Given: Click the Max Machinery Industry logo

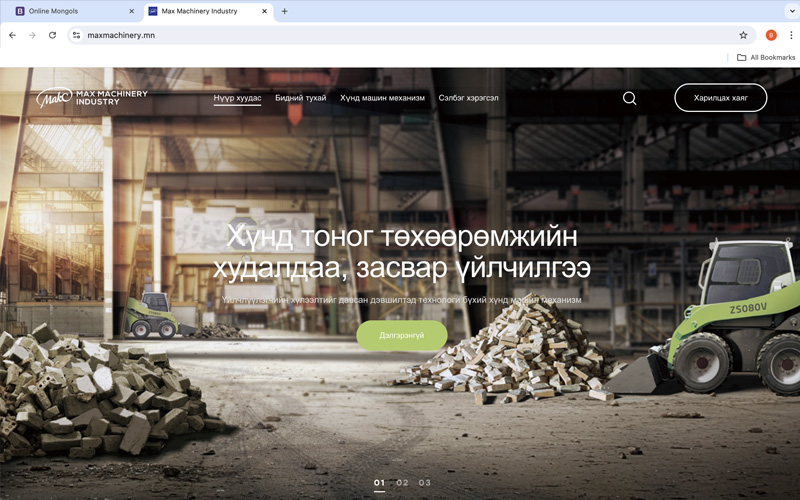Looking at the screenshot, I should point(92,97).
